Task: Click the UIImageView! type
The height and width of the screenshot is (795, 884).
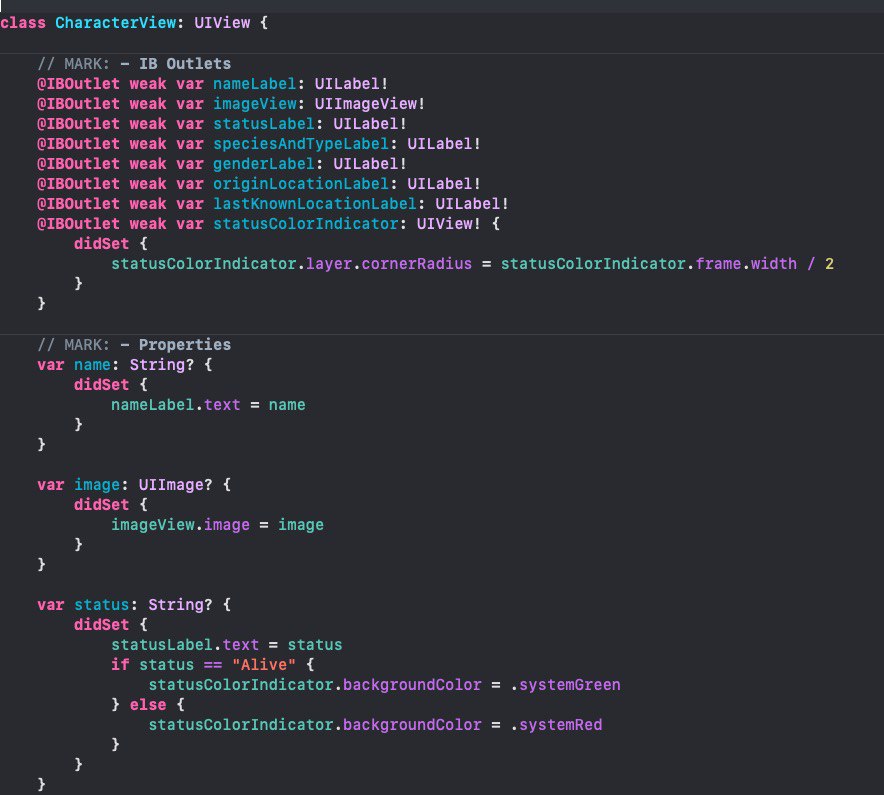Action: click(x=370, y=104)
